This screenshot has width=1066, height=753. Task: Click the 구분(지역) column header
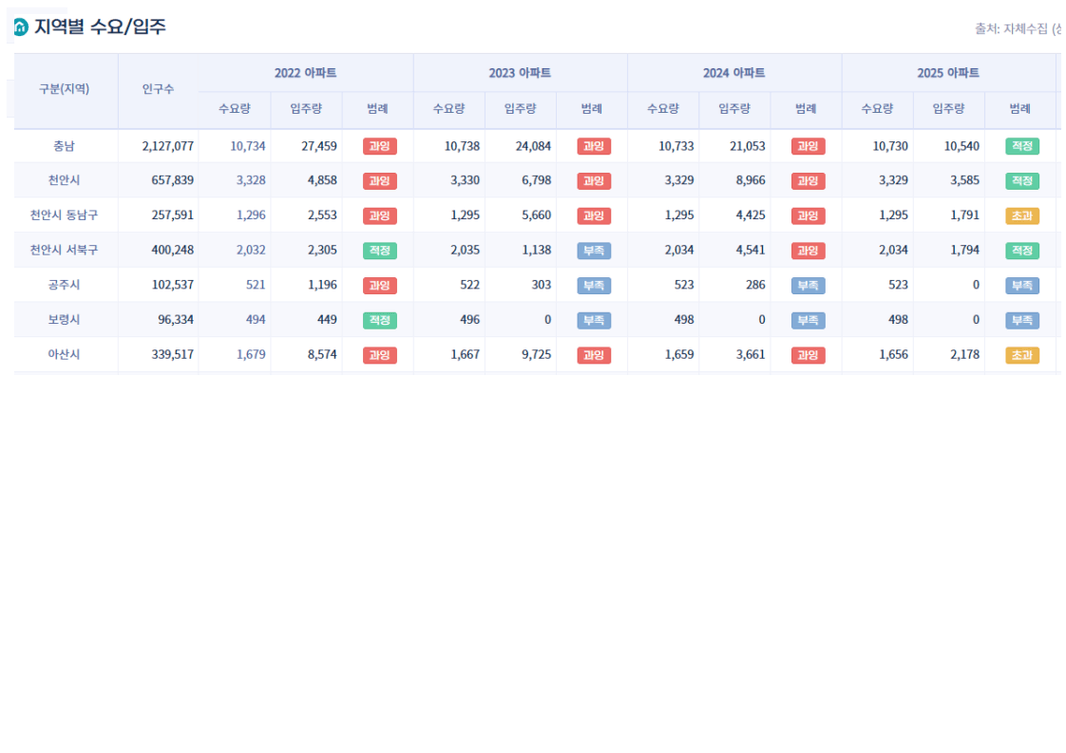pos(64,89)
